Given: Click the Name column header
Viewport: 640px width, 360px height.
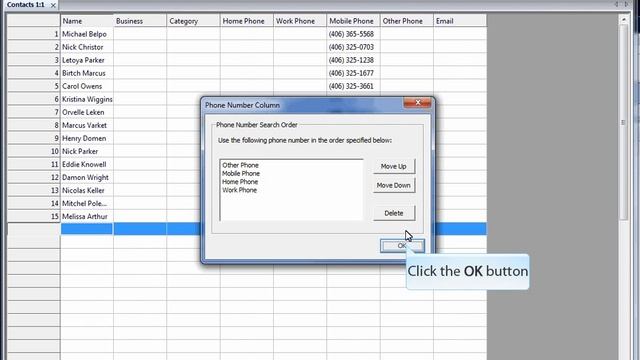Looking at the screenshot, I should [87, 21].
